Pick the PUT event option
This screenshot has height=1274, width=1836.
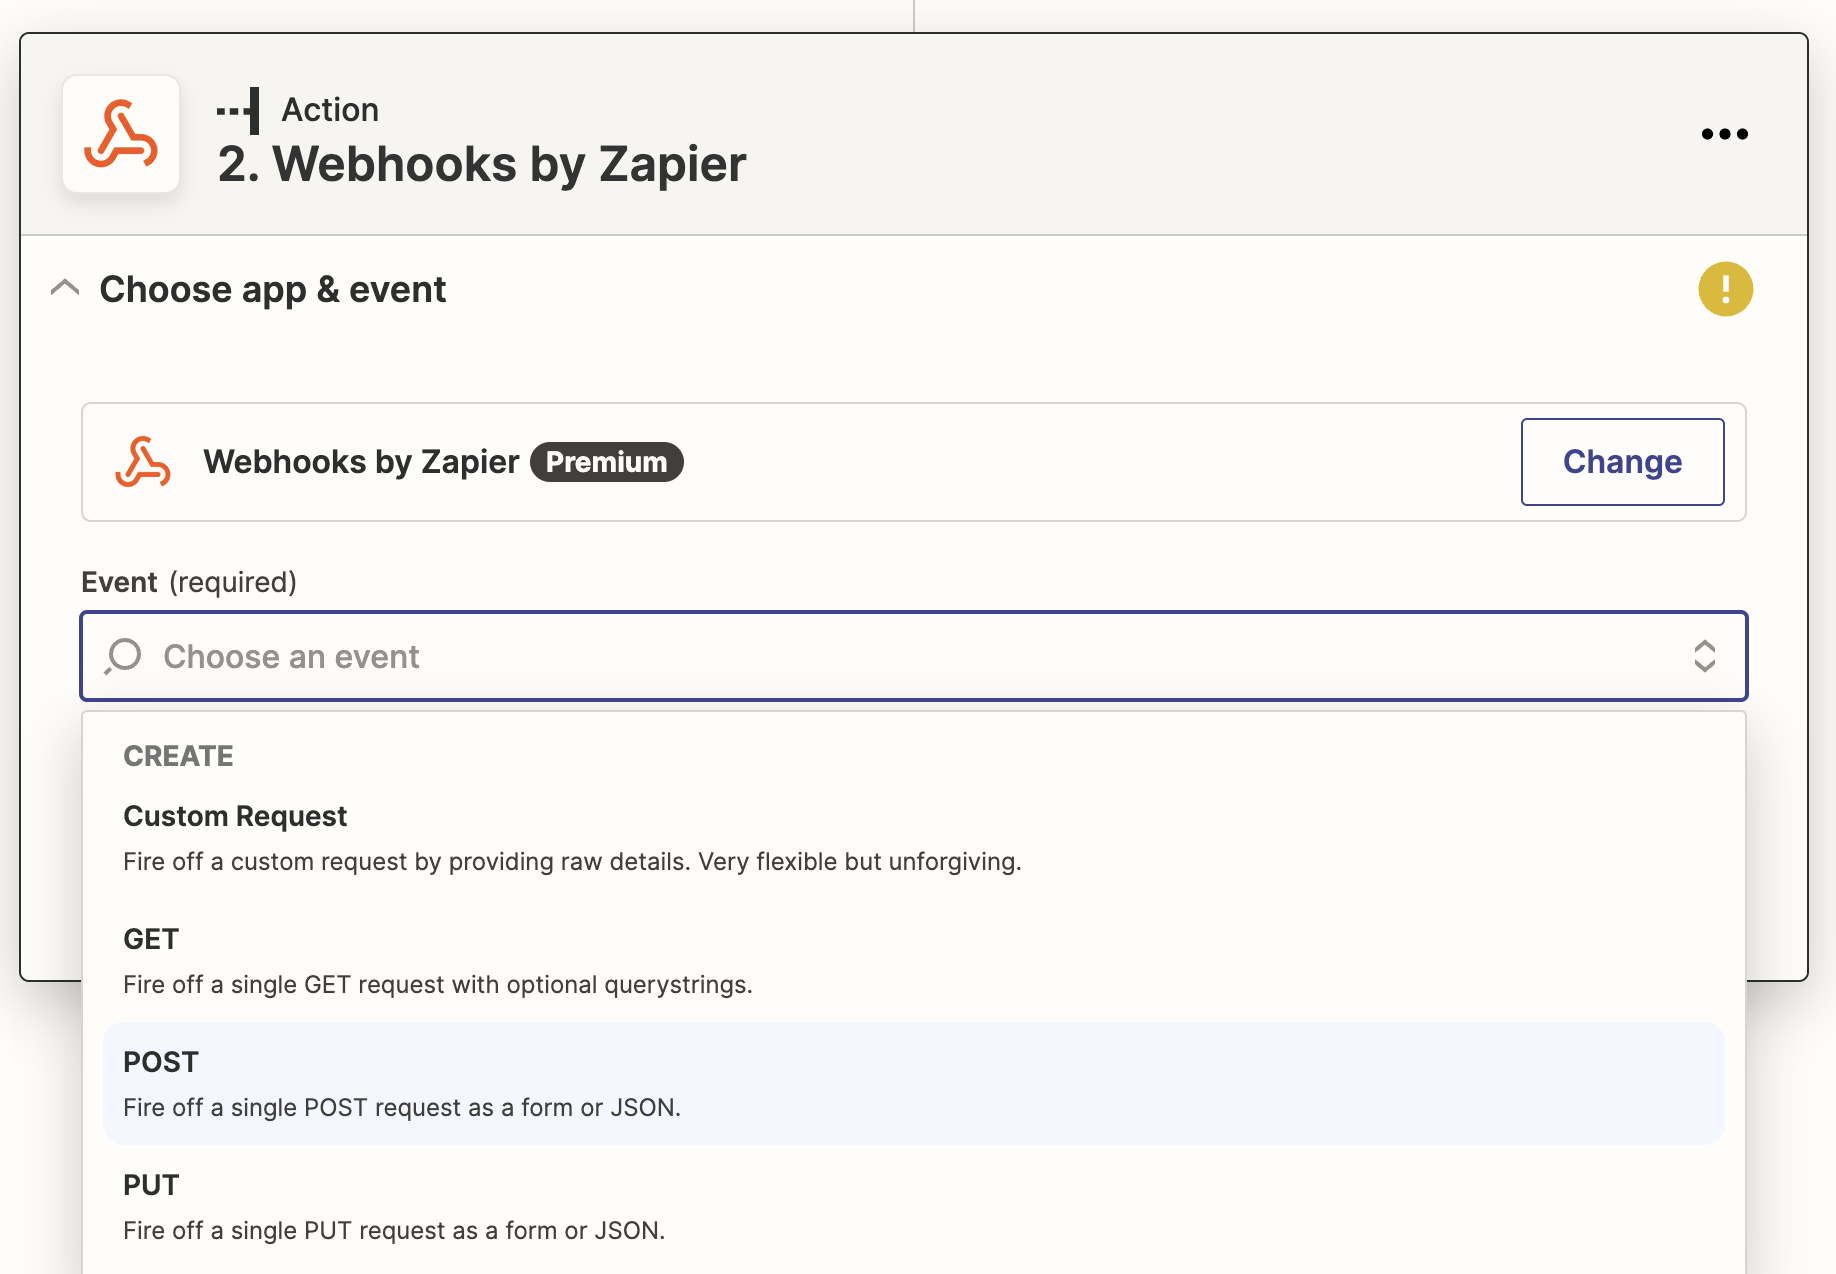(914, 1207)
